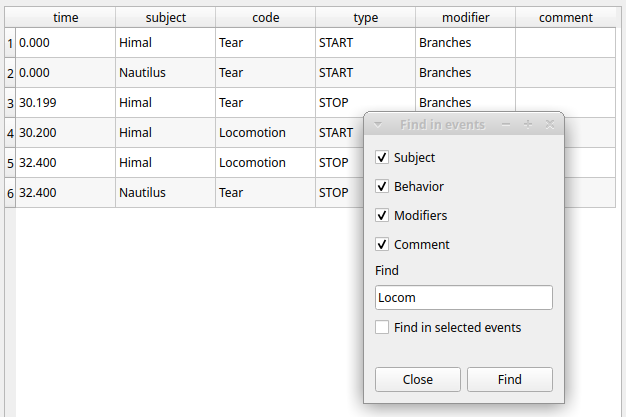Click Locomotion code cell in row 4
The height and width of the screenshot is (417, 626).
click(265, 133)
